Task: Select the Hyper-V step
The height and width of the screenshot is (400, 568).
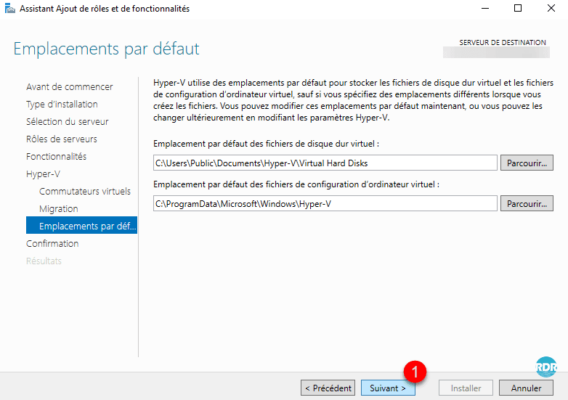Action: tap(43, 174)
